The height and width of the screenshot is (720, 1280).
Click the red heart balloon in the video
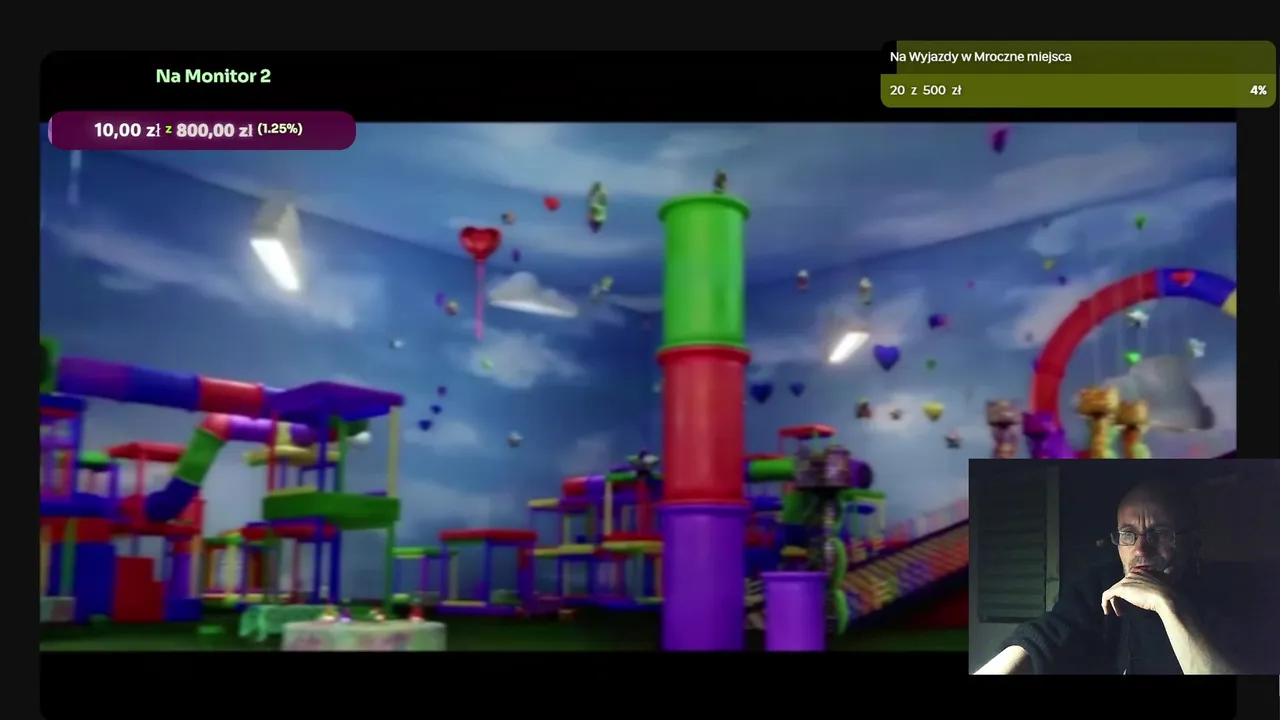coord(480,242)
